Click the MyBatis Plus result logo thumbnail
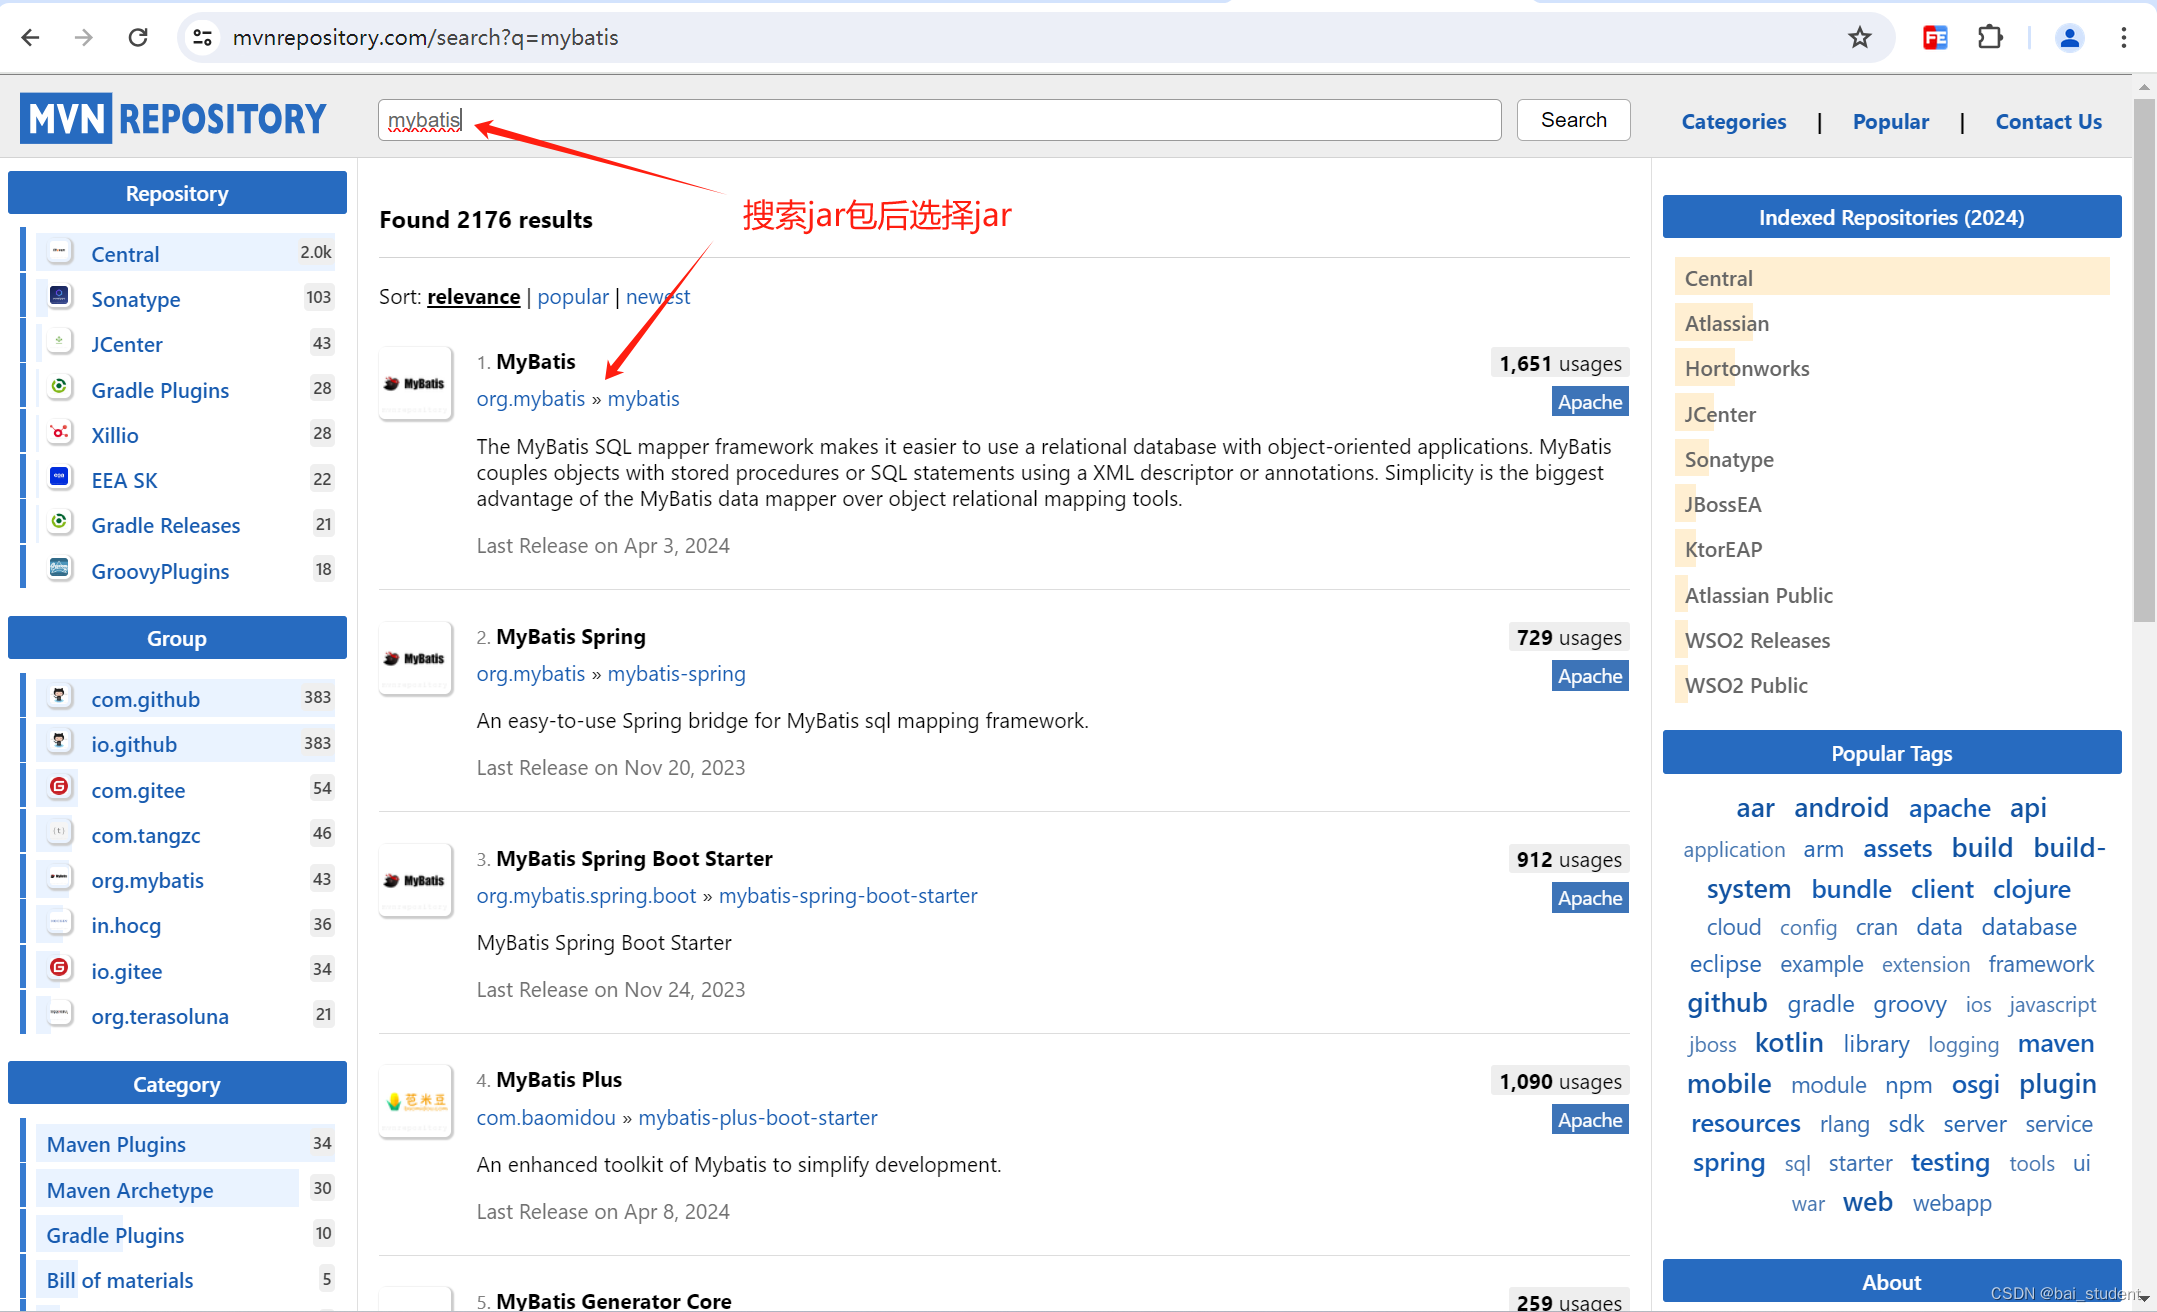The height and width of the screenshot is (1312, 2157). tap(415, 1102)
